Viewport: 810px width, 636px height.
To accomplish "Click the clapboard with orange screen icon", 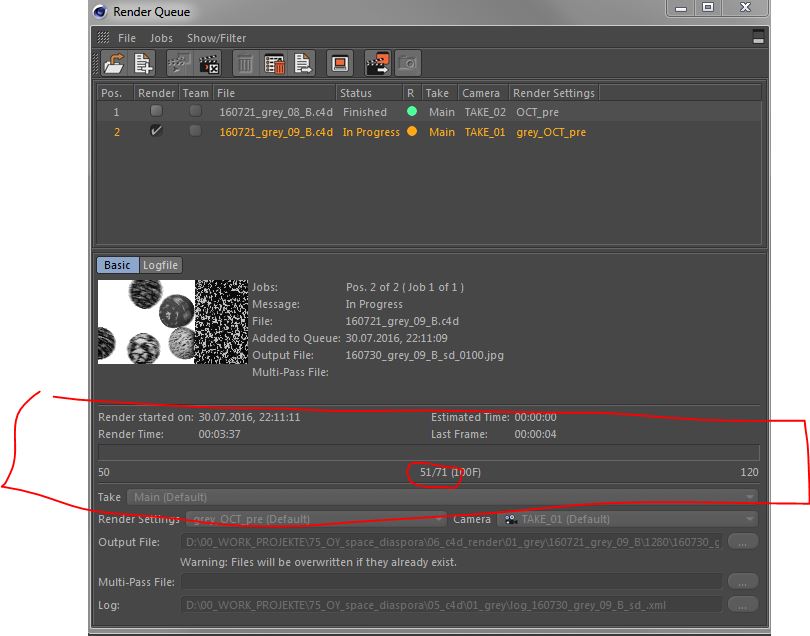I will [378, 64].
